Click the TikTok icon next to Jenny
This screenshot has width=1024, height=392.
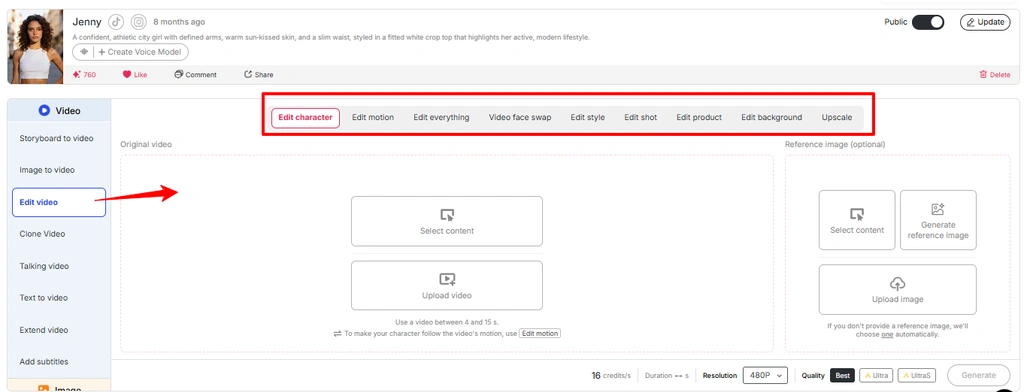coord(116,22)
